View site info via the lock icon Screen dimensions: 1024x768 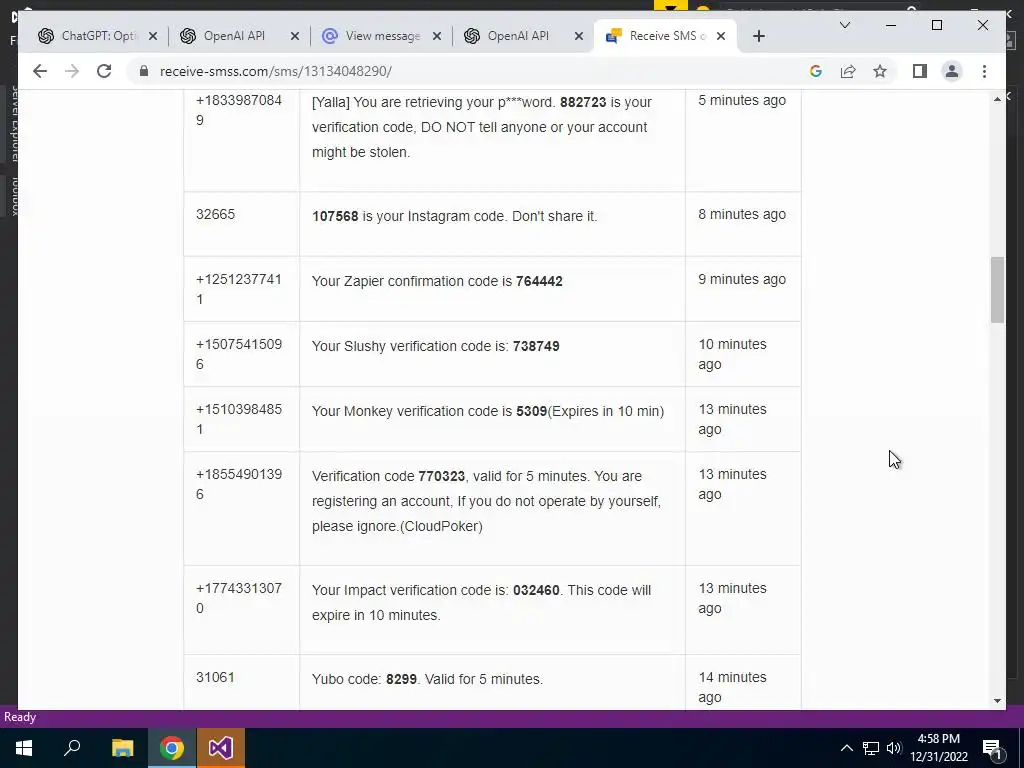click(x=144, y=71)
